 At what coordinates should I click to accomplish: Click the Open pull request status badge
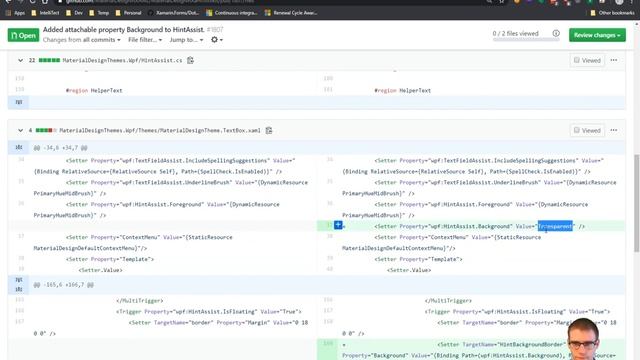(23, 35)
